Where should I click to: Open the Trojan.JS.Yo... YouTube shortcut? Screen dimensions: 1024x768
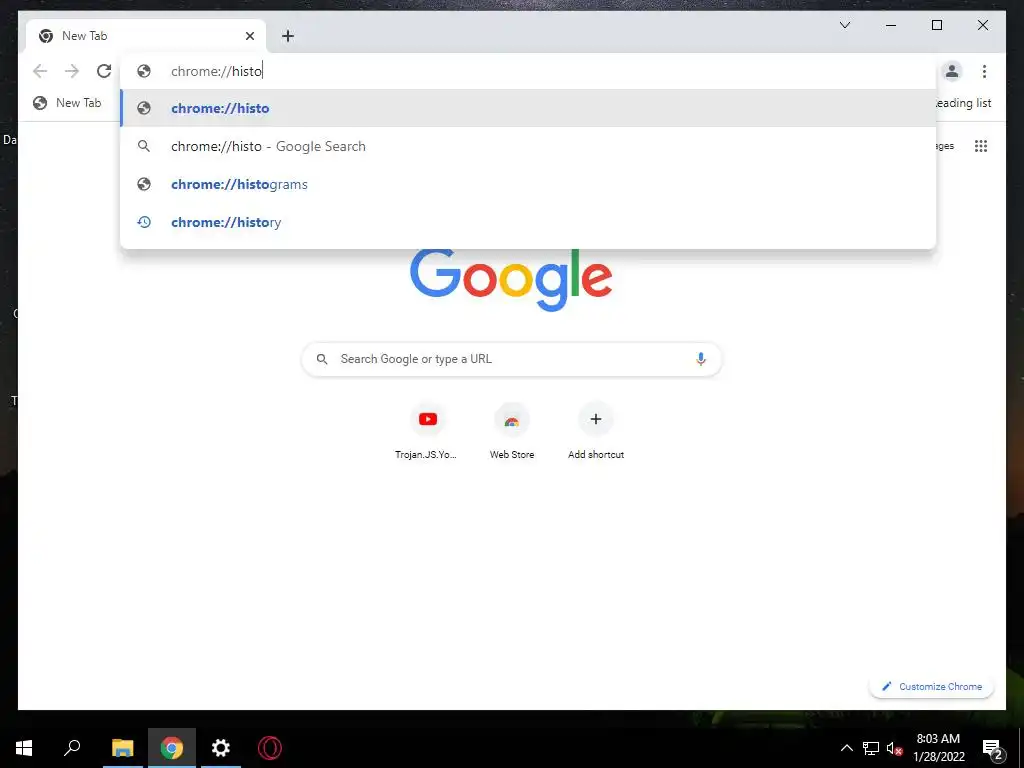(x=427, y=432)
